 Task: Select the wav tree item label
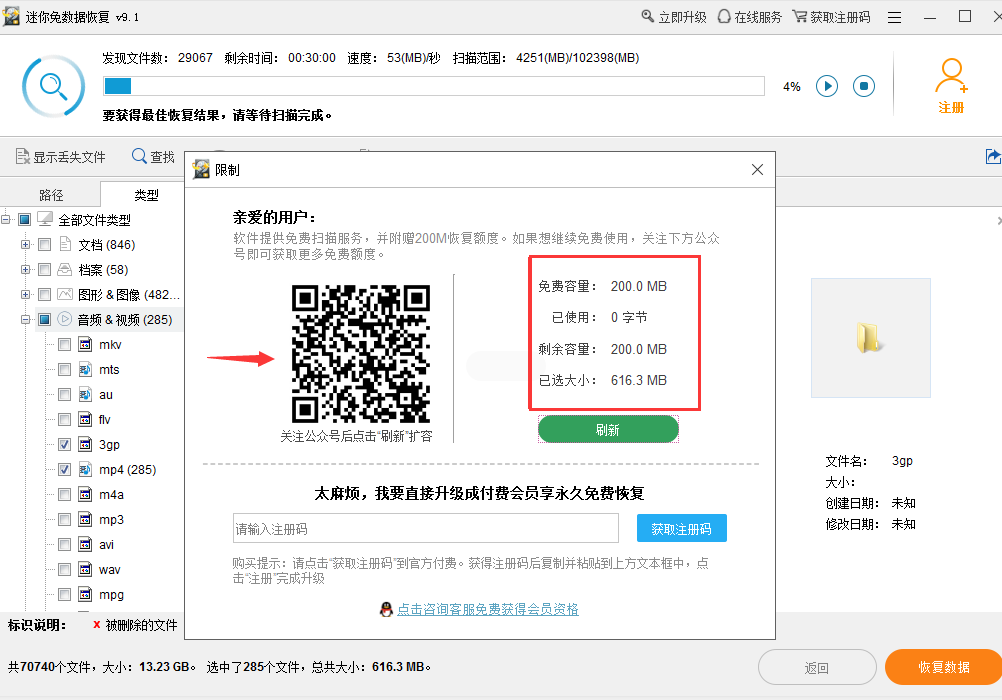click(x=109, y=569)
